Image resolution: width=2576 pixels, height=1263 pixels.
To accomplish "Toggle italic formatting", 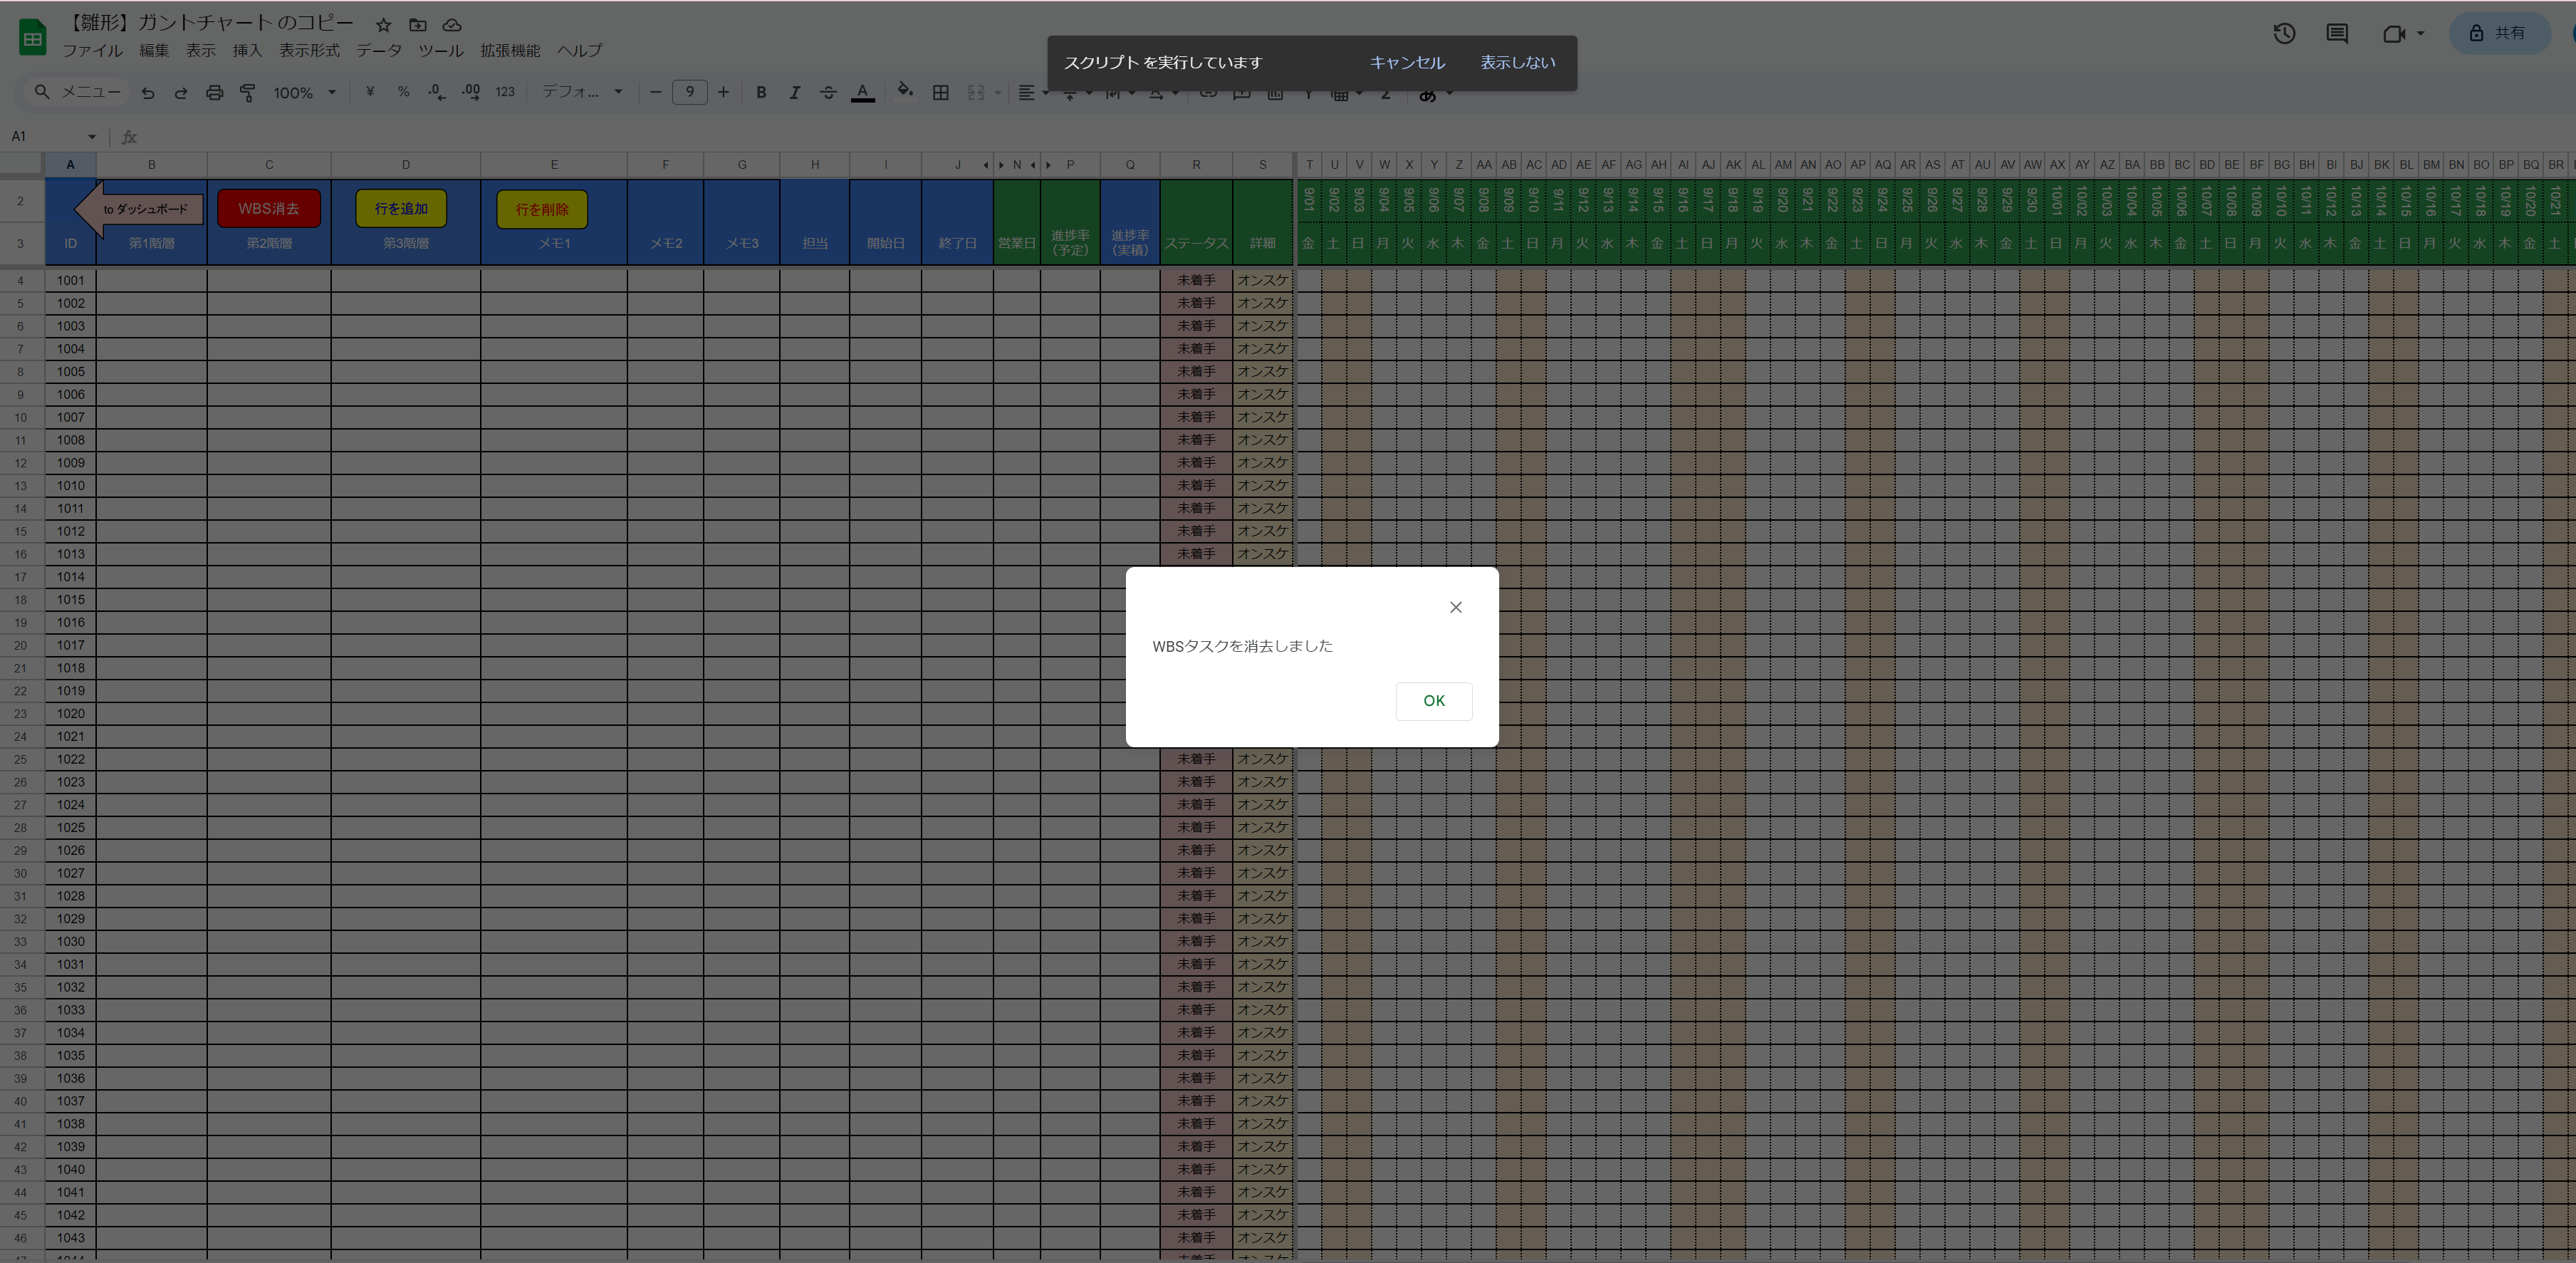I will pyautogui.click(x=794, y=92).
